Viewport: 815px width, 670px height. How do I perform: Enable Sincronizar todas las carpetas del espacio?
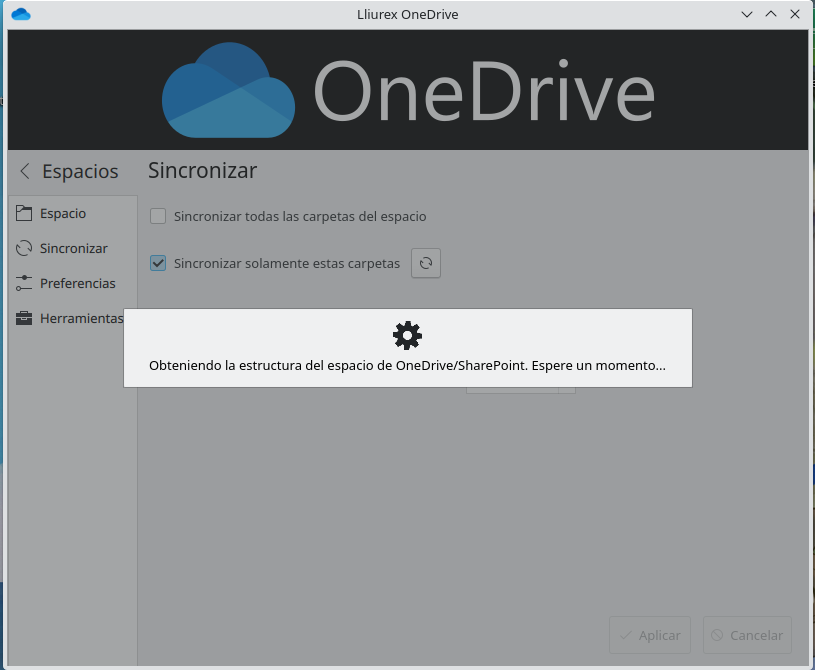[x=158, y=216]
